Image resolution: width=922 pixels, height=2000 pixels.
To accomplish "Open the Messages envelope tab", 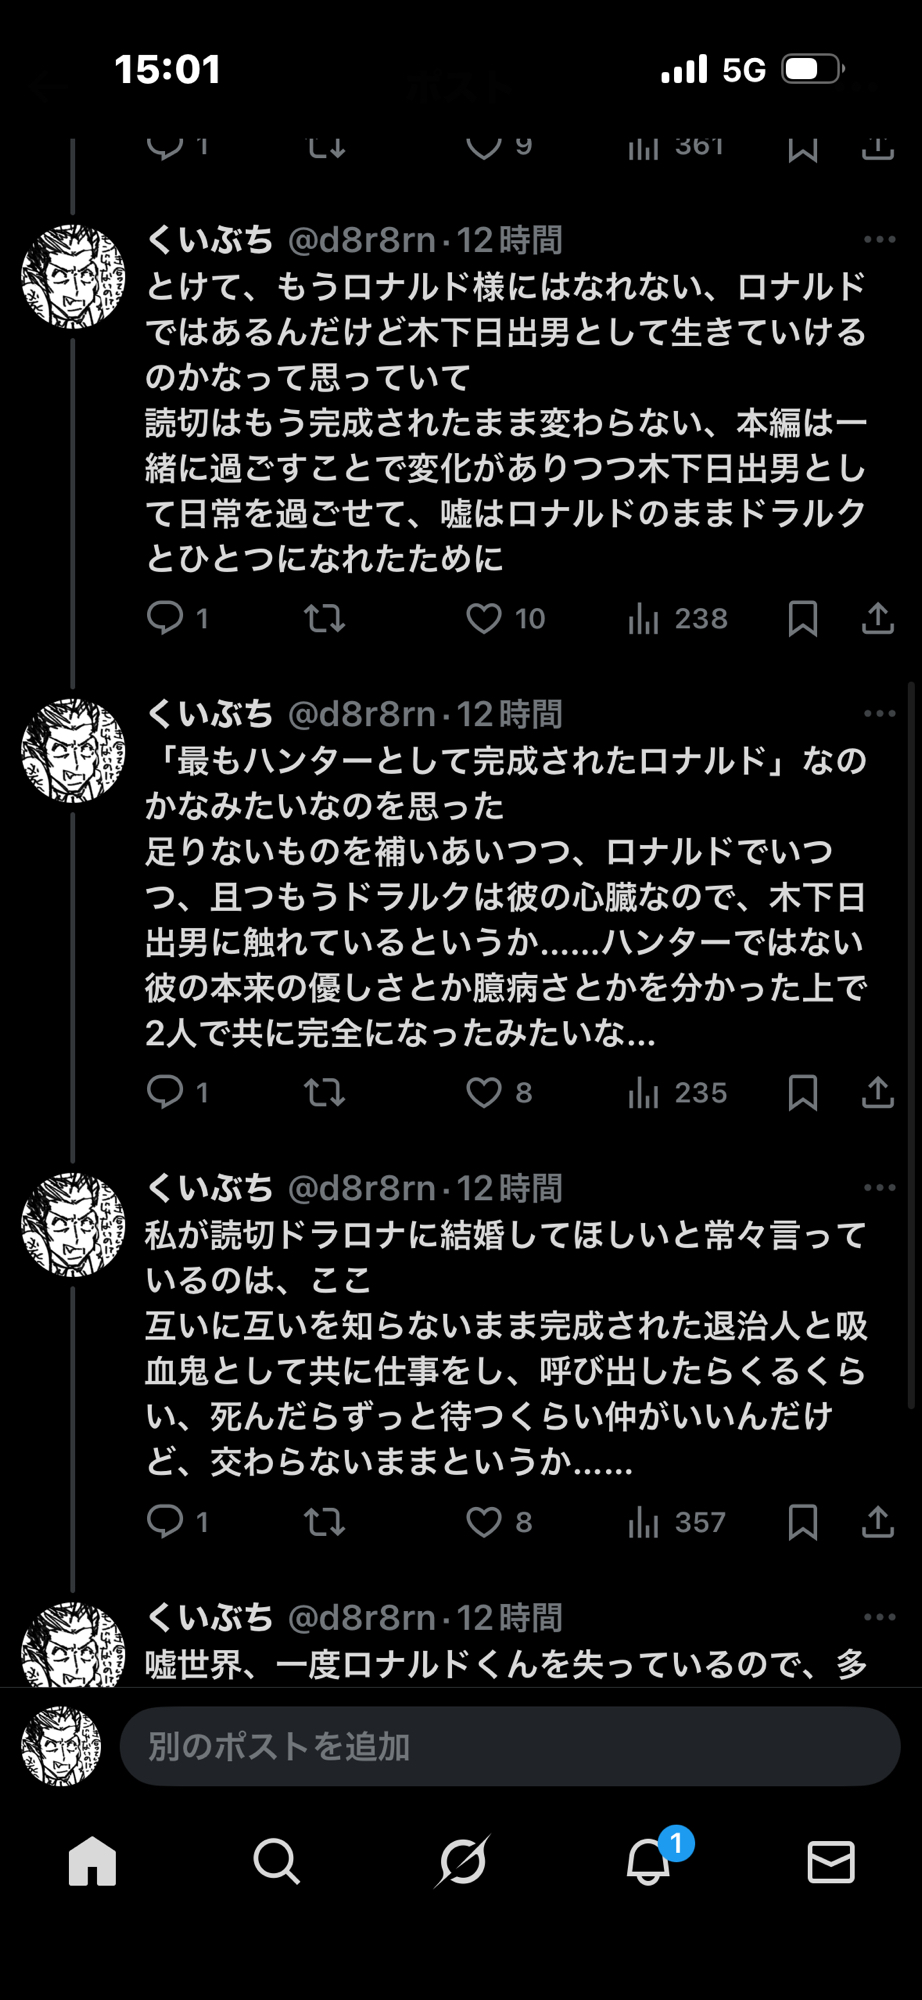I will pyautogui.click(x=830, y=1862).
